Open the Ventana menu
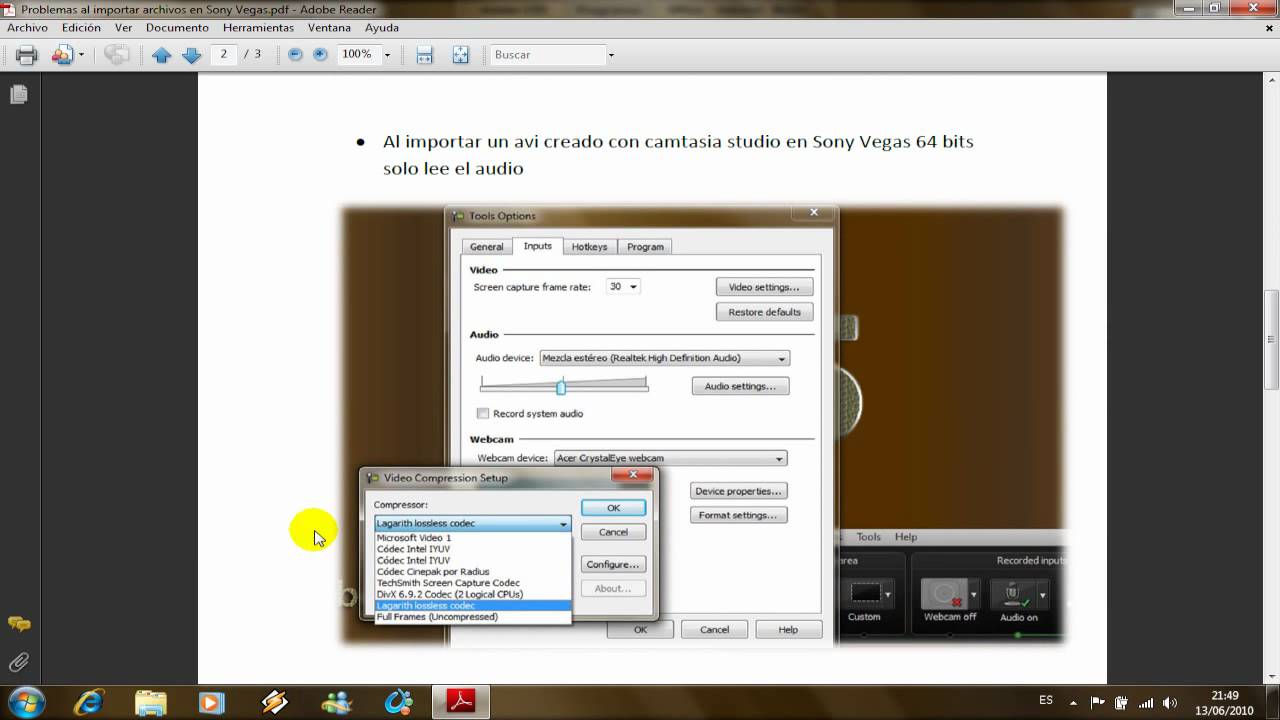This screenshot has height=720, width=1280. click(329, 28)
